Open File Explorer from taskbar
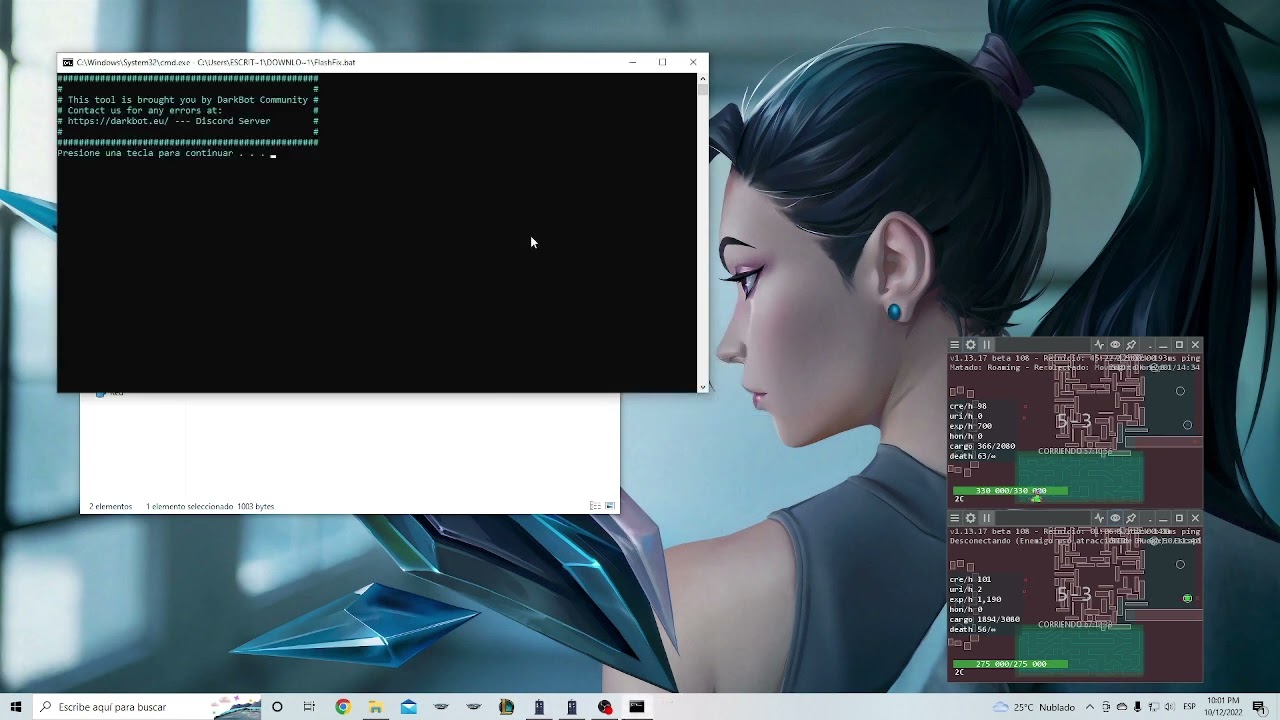The image size is (1280, 720). (x=376, y=707)
